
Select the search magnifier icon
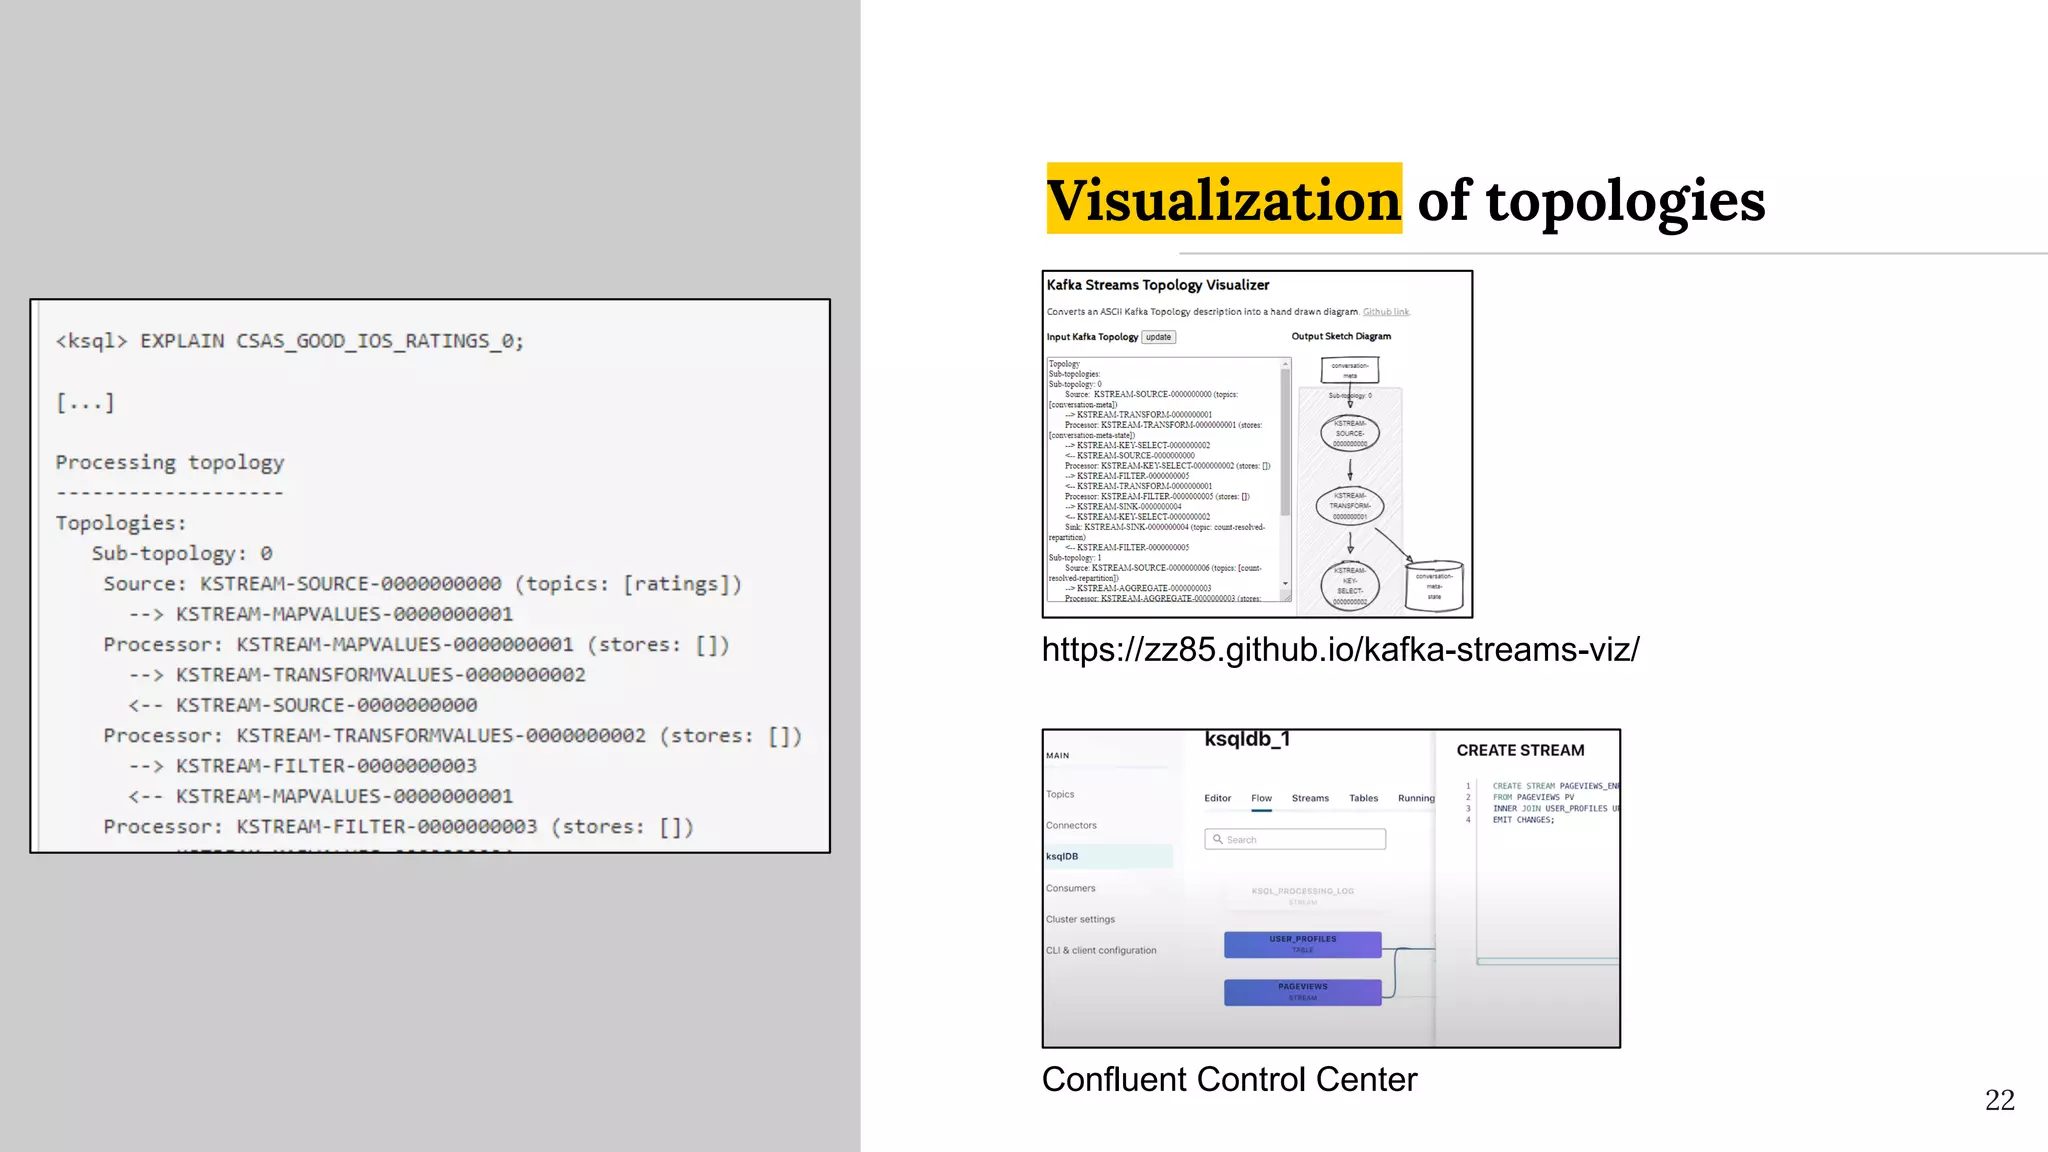pyautogui.click(x=1217, y=839)
